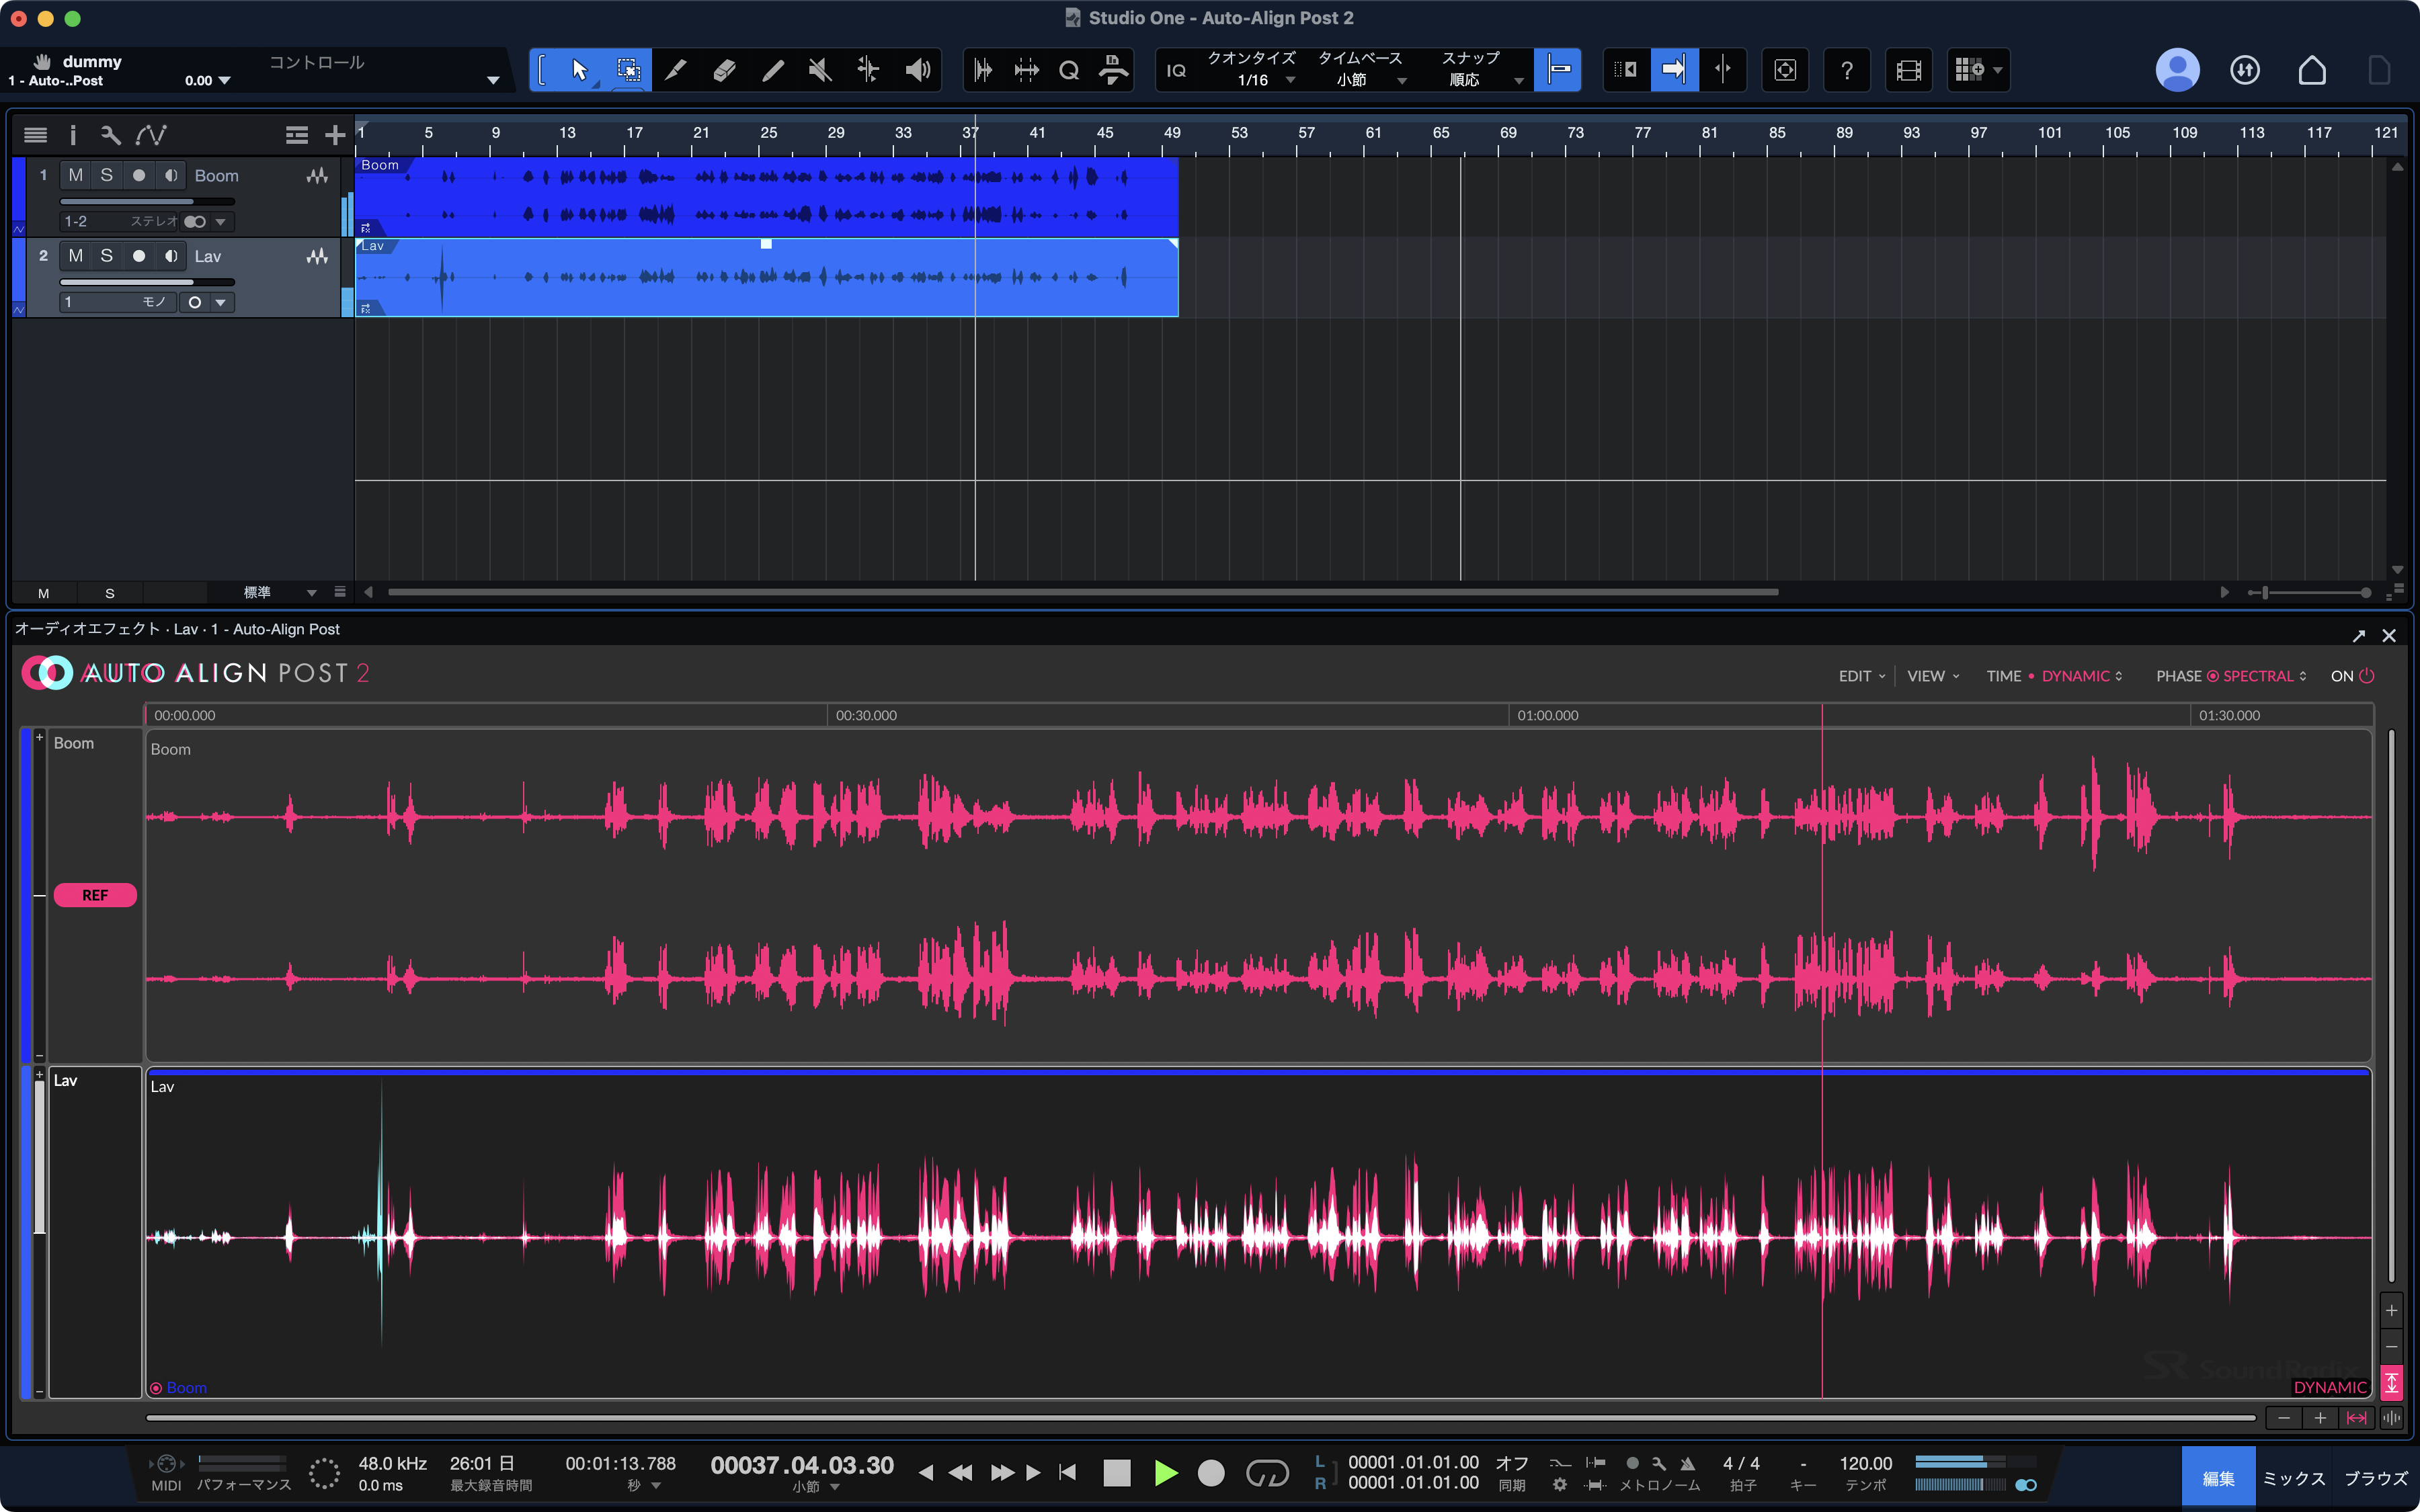Change the PHASE SPECTRAL mode selector
Viewport: 2420px width, 1512px height.
point(2264,676)
